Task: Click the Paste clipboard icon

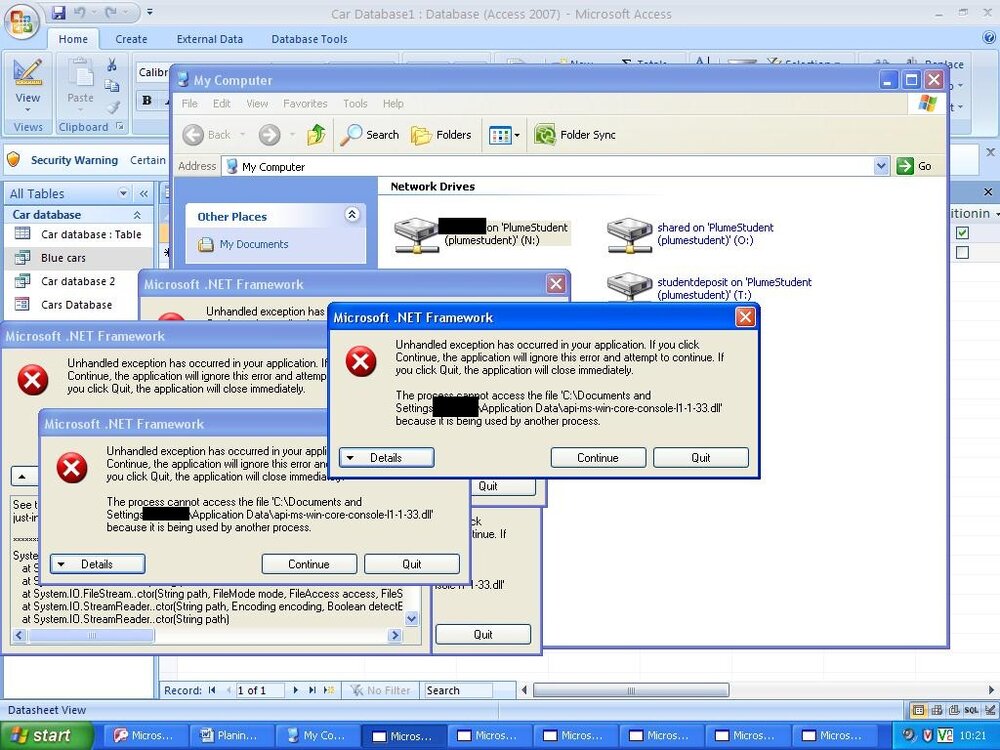Action: click(x=81, y=73)
